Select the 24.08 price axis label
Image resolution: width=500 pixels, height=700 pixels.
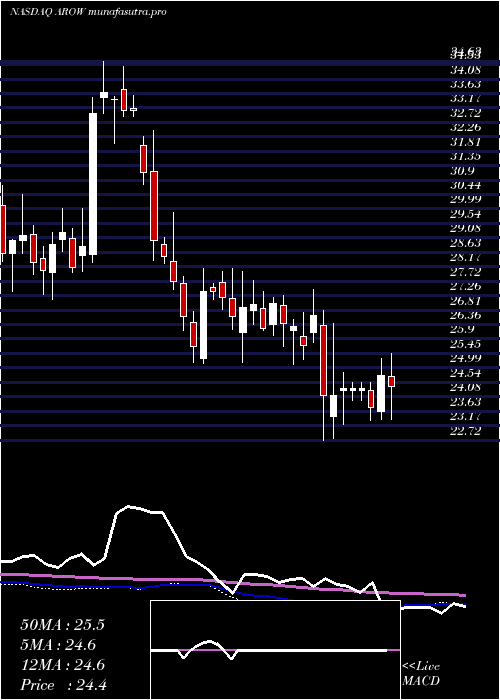click(465, 387)
